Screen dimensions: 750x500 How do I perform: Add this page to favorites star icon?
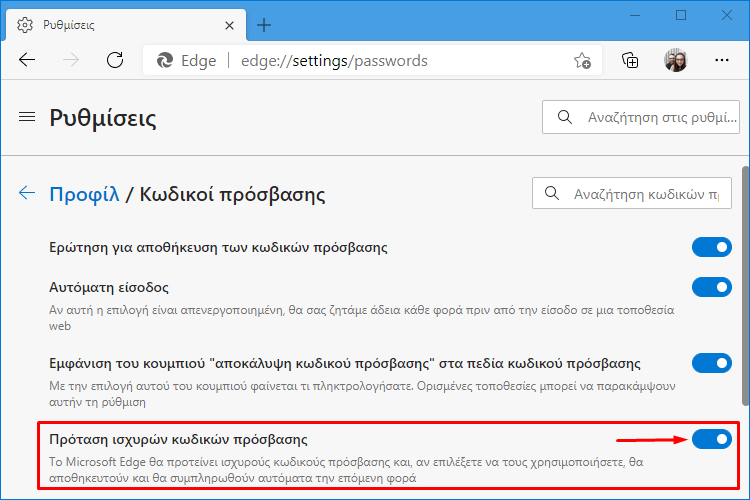pos(582,61)
